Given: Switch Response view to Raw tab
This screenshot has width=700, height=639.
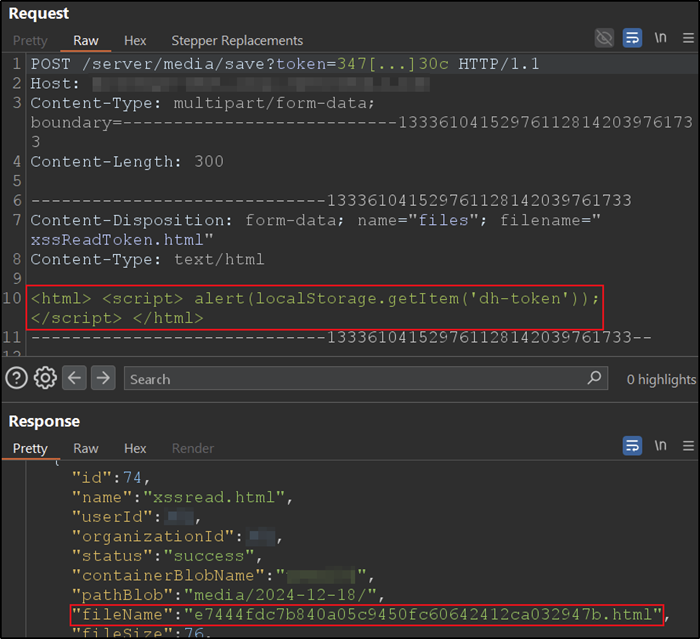Looking at the screenshot, I should pyautogui.click(x=86, y=448).
